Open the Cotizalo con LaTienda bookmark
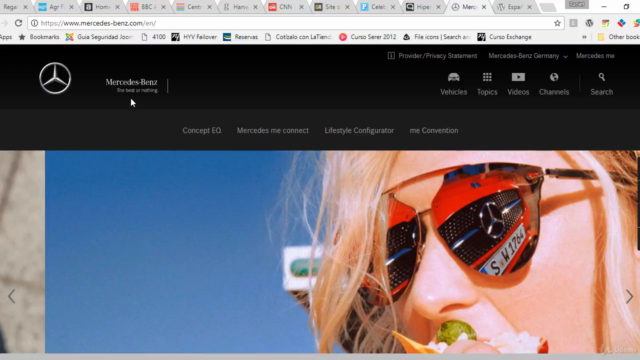The image size is (640, 360). coord(298,37)
